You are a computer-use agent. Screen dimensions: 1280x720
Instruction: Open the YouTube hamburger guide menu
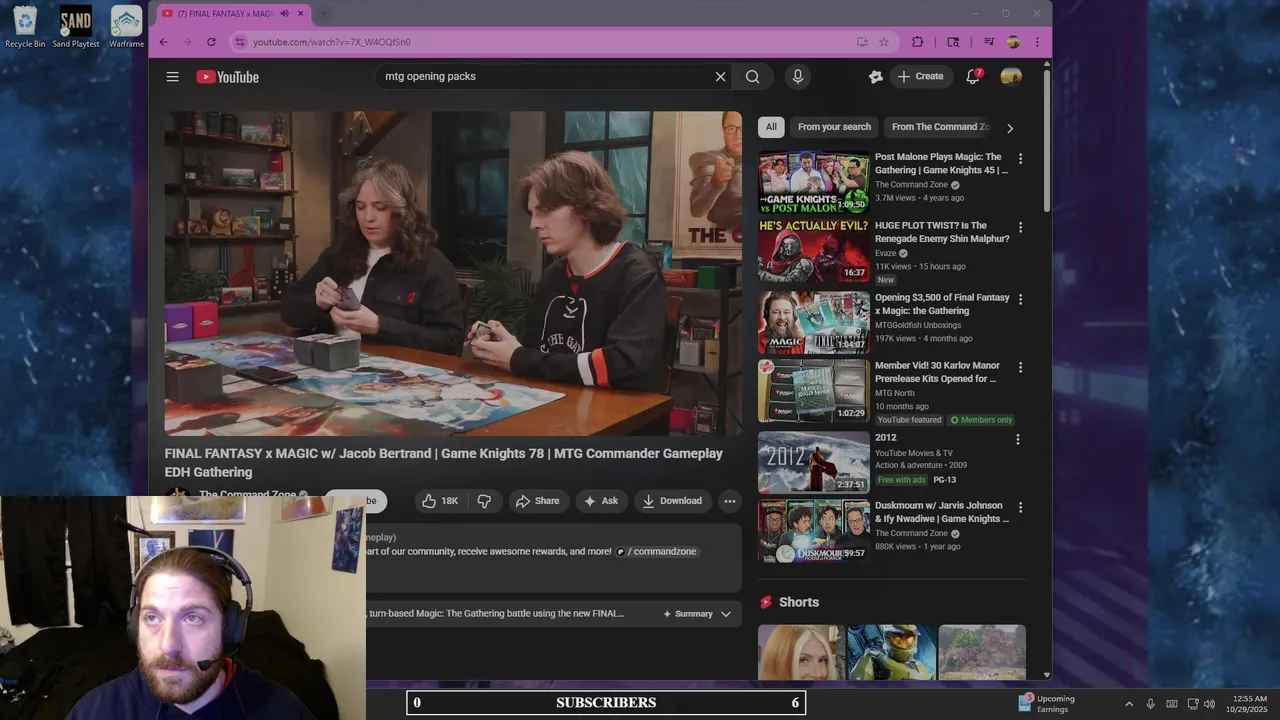(173, 77)
